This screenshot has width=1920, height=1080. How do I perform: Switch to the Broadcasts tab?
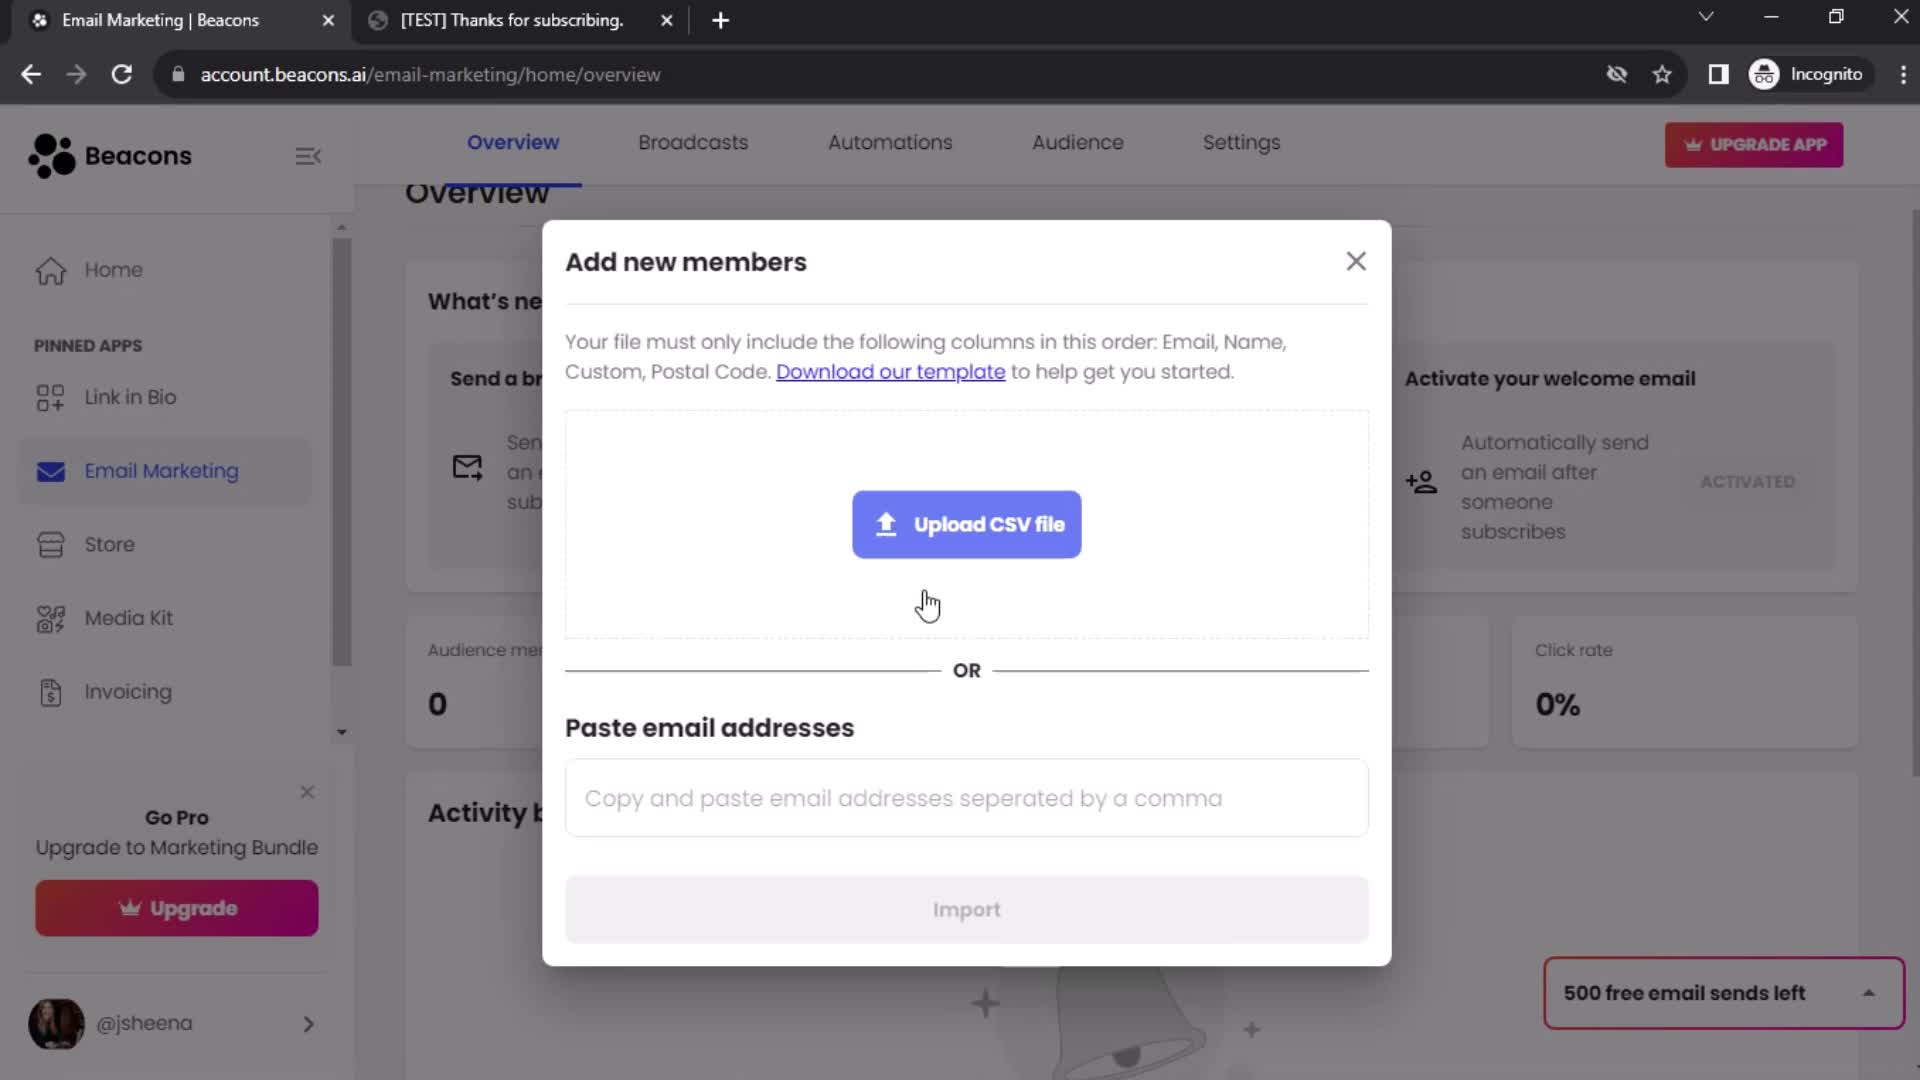pyautogui.click(x=692, y=142)
